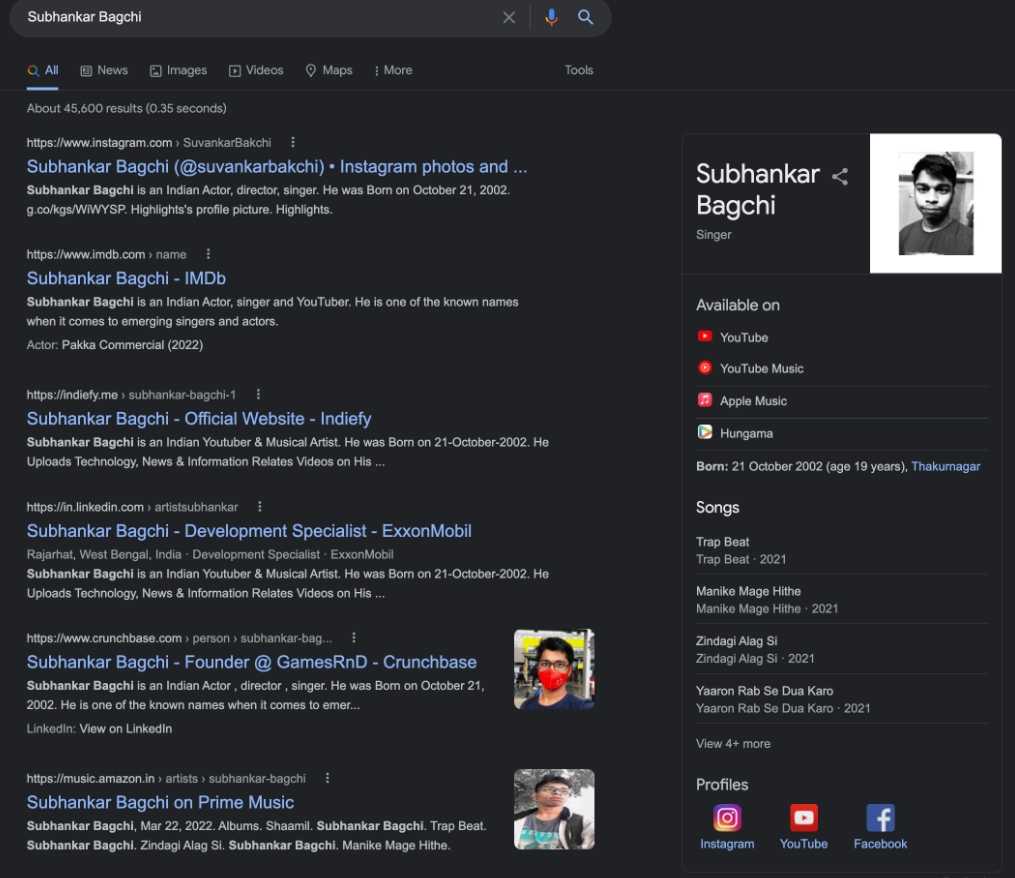Open the Instagram profile icon
Screen dimensions: 1015x878
click(727, 818)
